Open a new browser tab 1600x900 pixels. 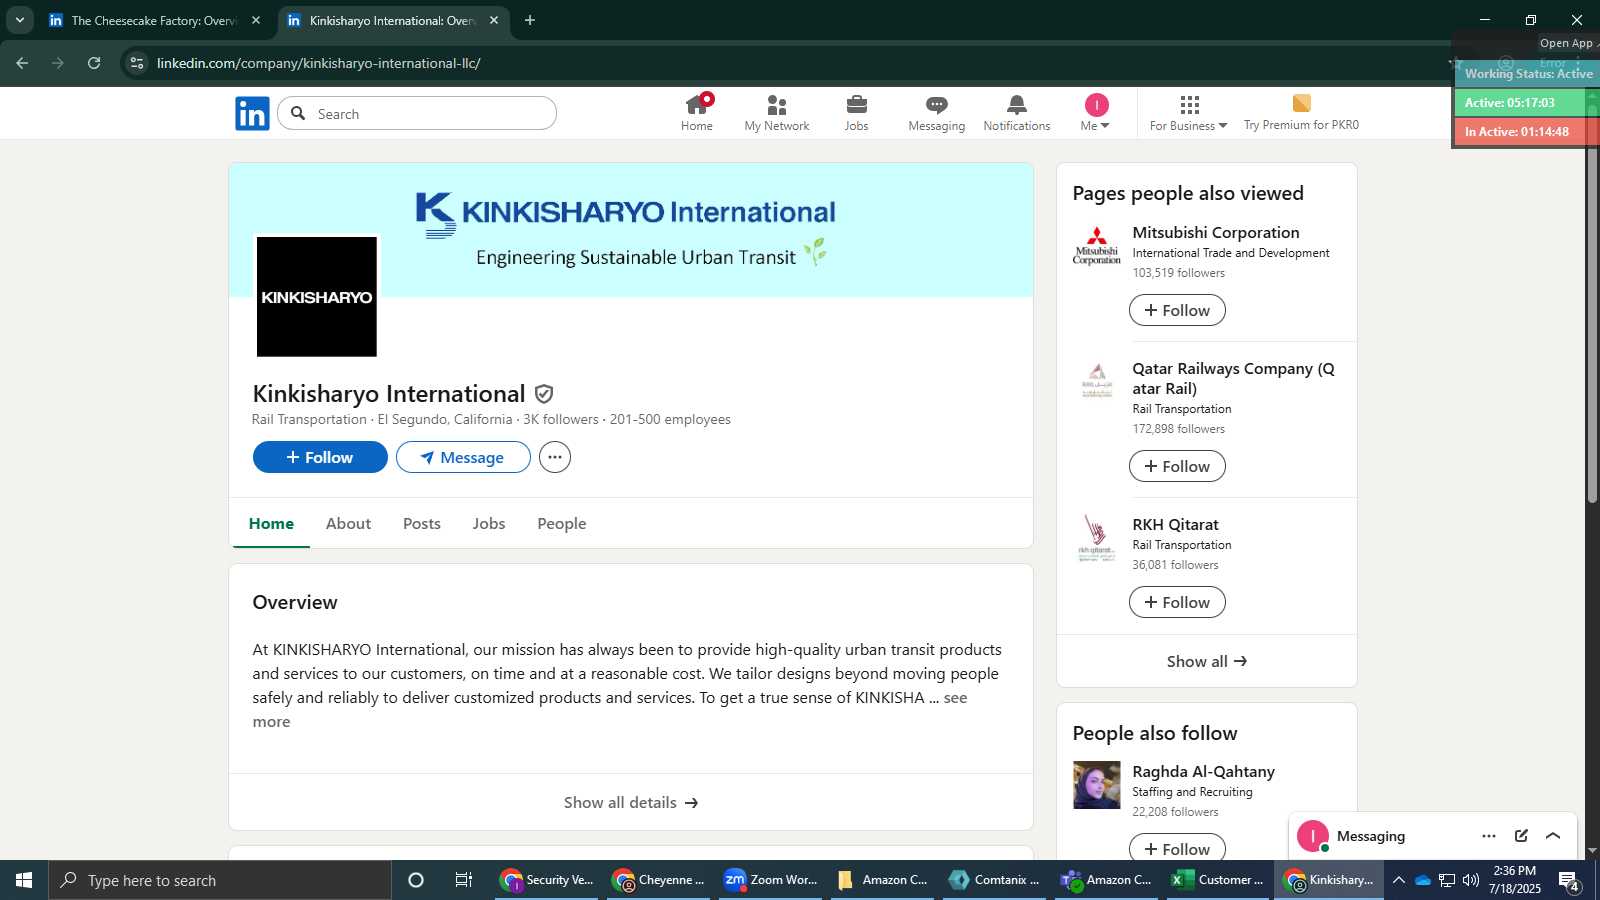530,20
